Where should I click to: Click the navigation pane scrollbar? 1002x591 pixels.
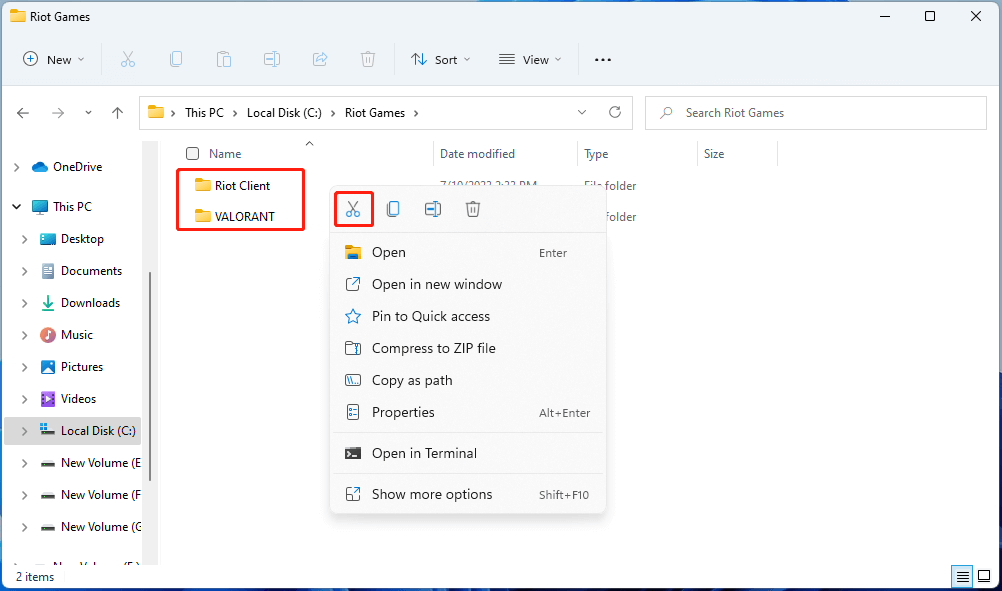tap(150, 376)
